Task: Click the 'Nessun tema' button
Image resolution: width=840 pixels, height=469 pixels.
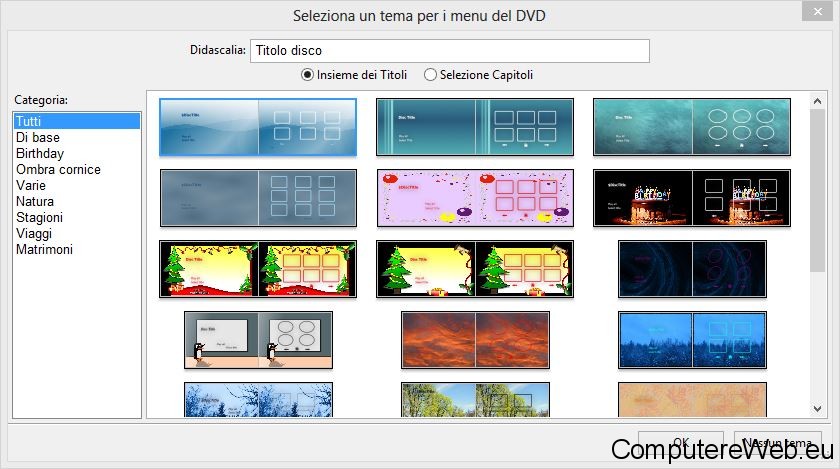Action: (778, 443)
